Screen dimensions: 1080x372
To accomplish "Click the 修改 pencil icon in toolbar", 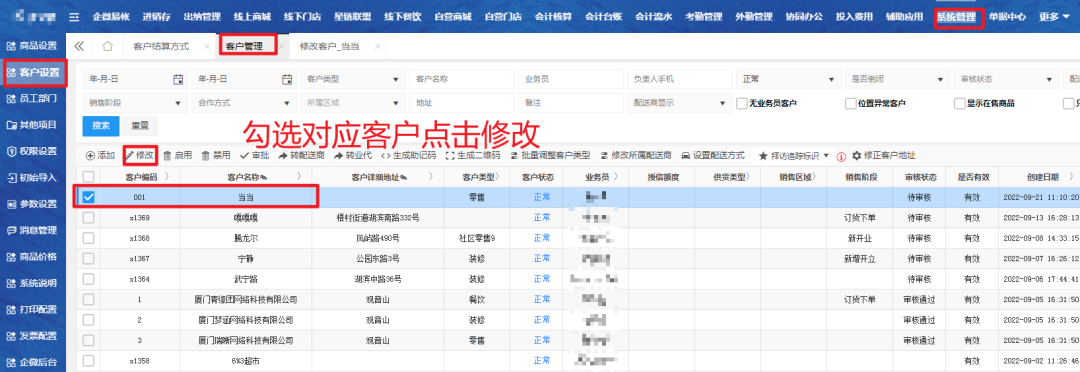I will click(129, 156).
